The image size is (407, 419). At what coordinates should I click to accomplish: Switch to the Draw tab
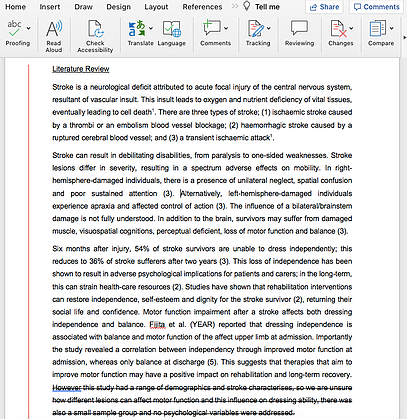click(83, 7)
